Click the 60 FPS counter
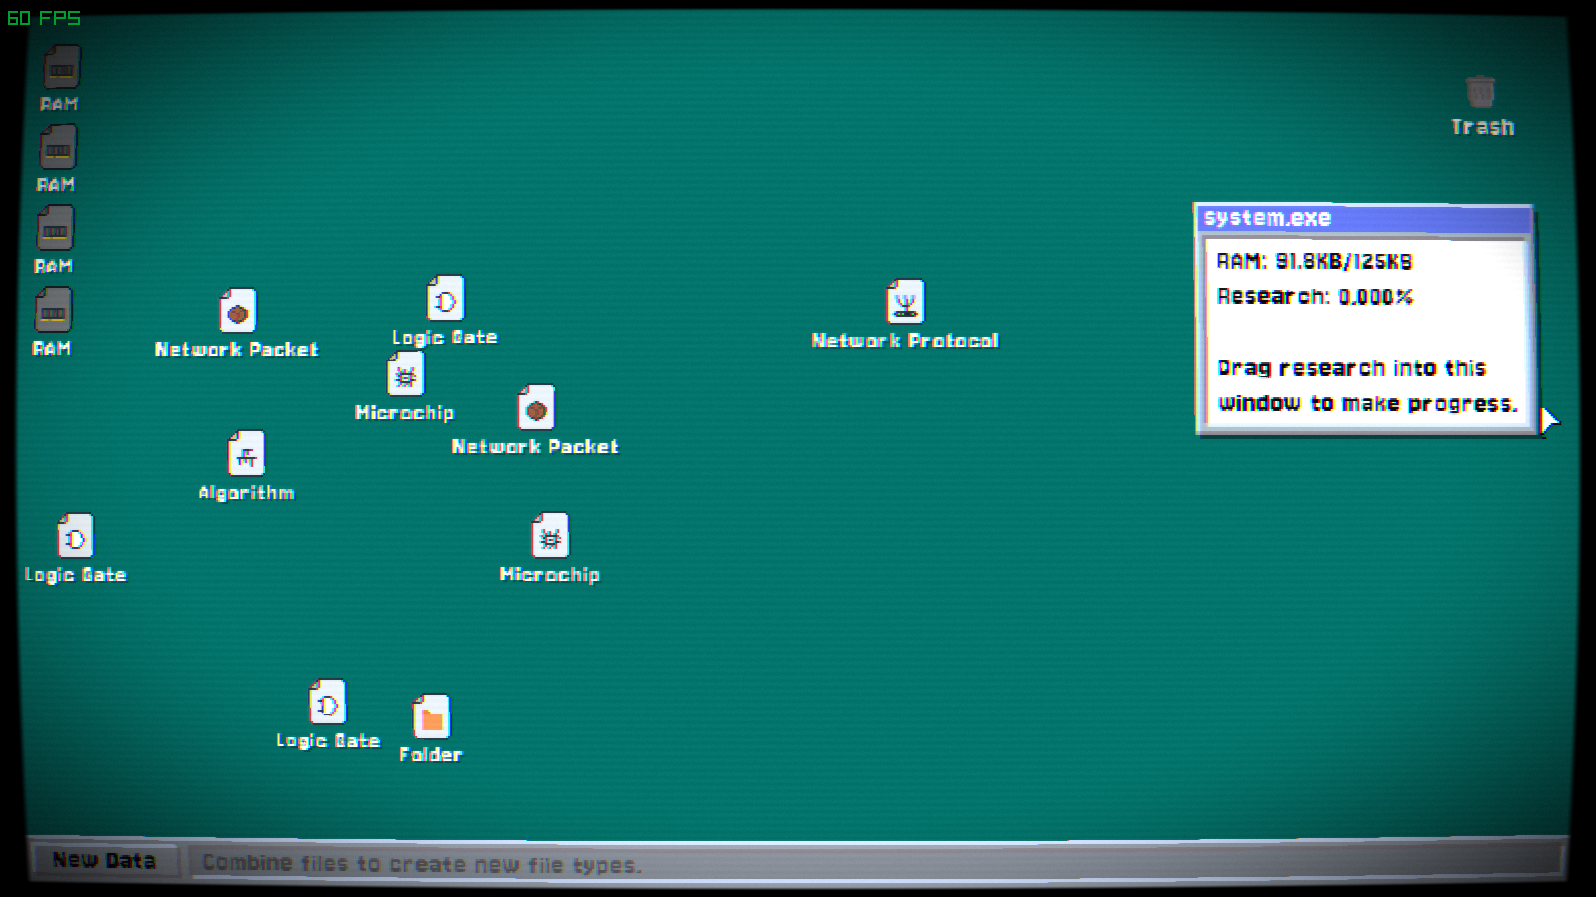Screen dimensions: 1596x897 43,18
